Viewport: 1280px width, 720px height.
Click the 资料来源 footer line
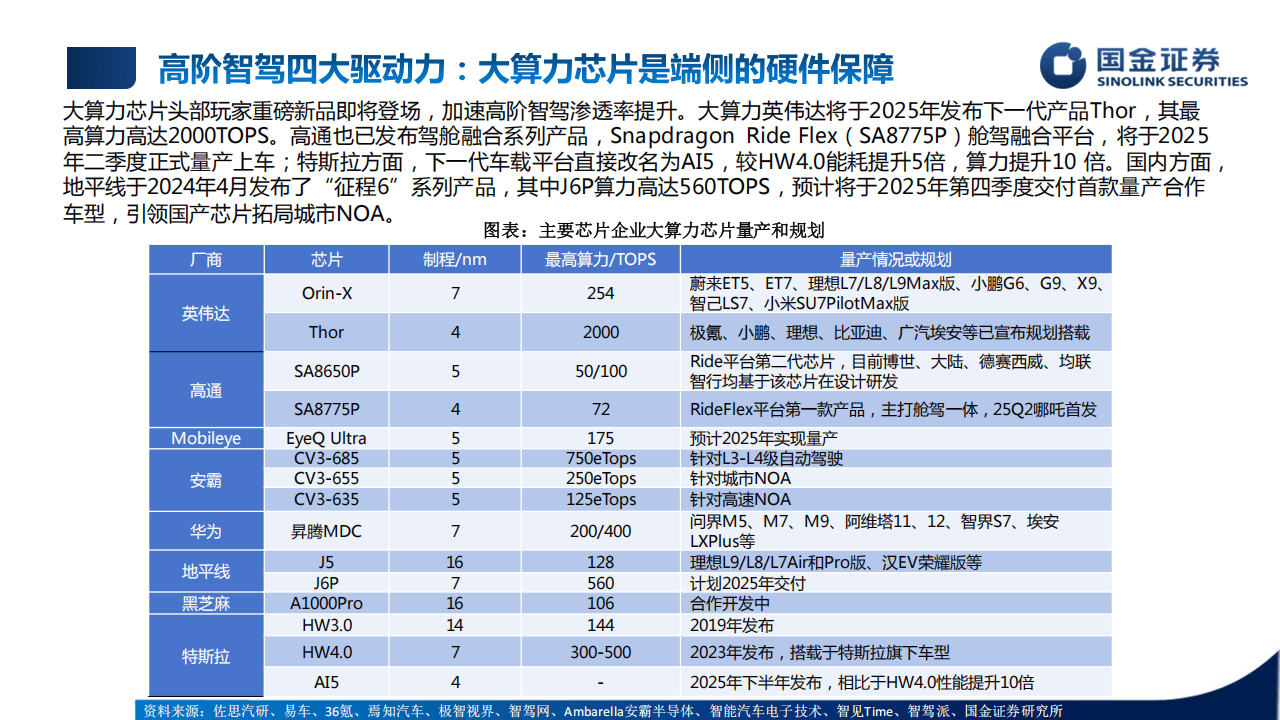click(603, 711)
